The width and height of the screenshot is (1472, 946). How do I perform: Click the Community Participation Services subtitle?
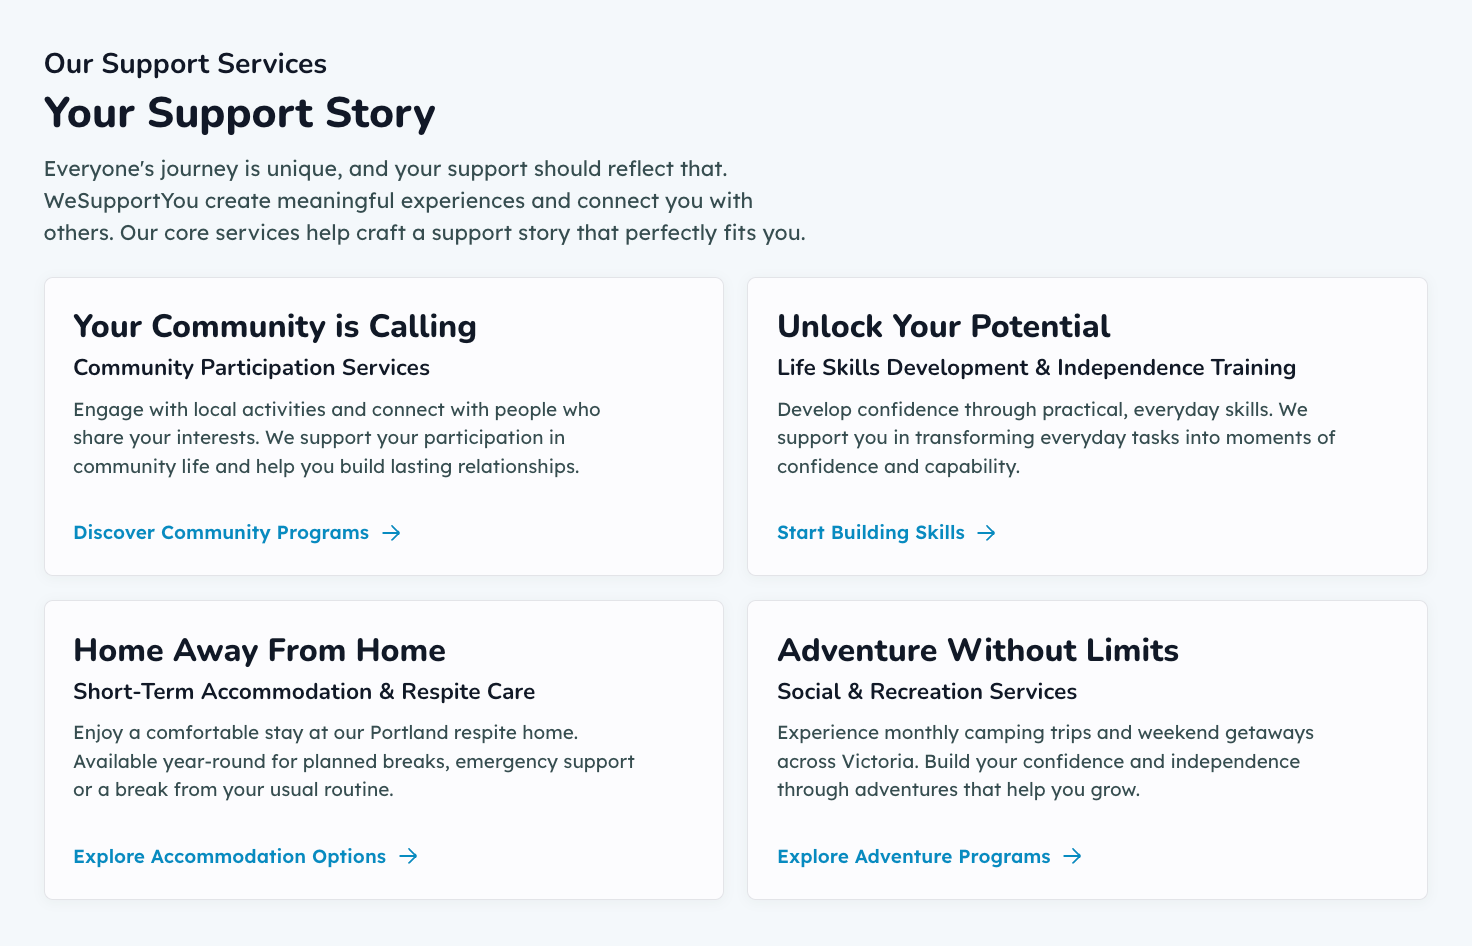tap(252, 368)
